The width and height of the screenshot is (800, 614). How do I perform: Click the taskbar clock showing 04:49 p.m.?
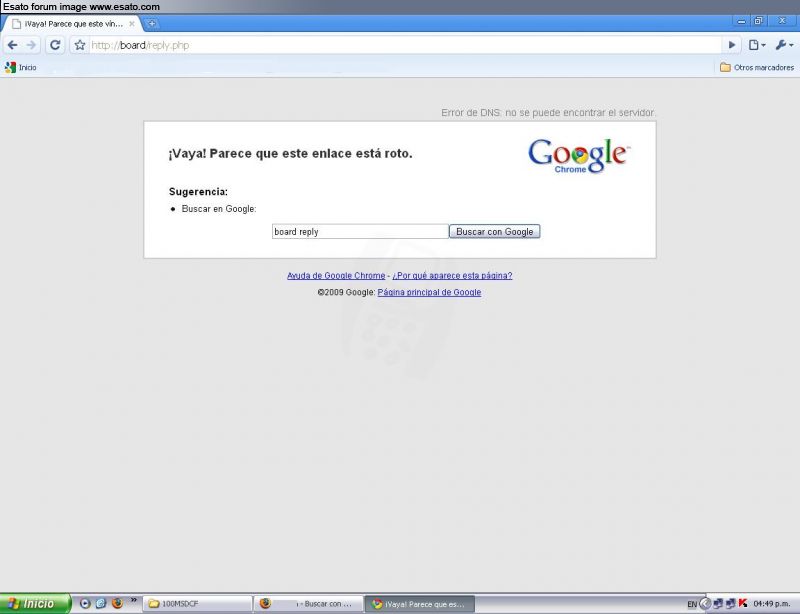click(771, 604)
